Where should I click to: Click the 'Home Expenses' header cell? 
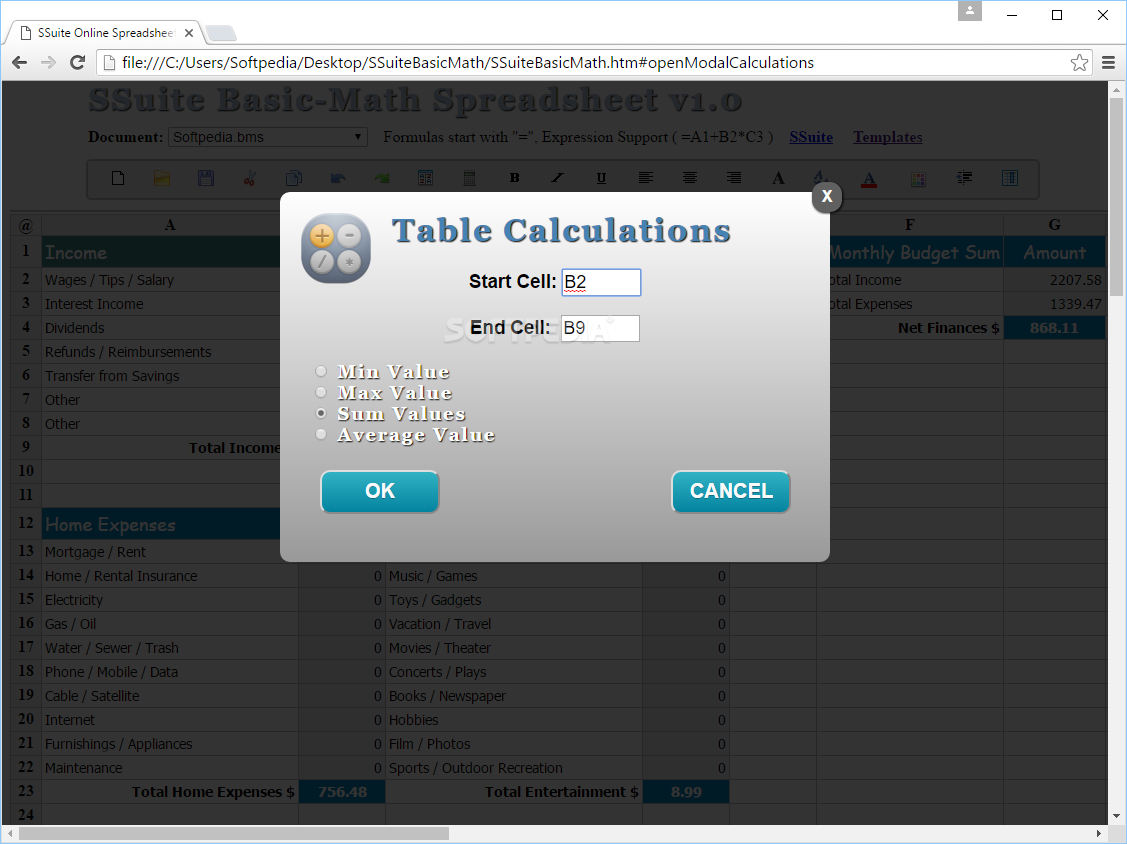click(x=161, y=524)
